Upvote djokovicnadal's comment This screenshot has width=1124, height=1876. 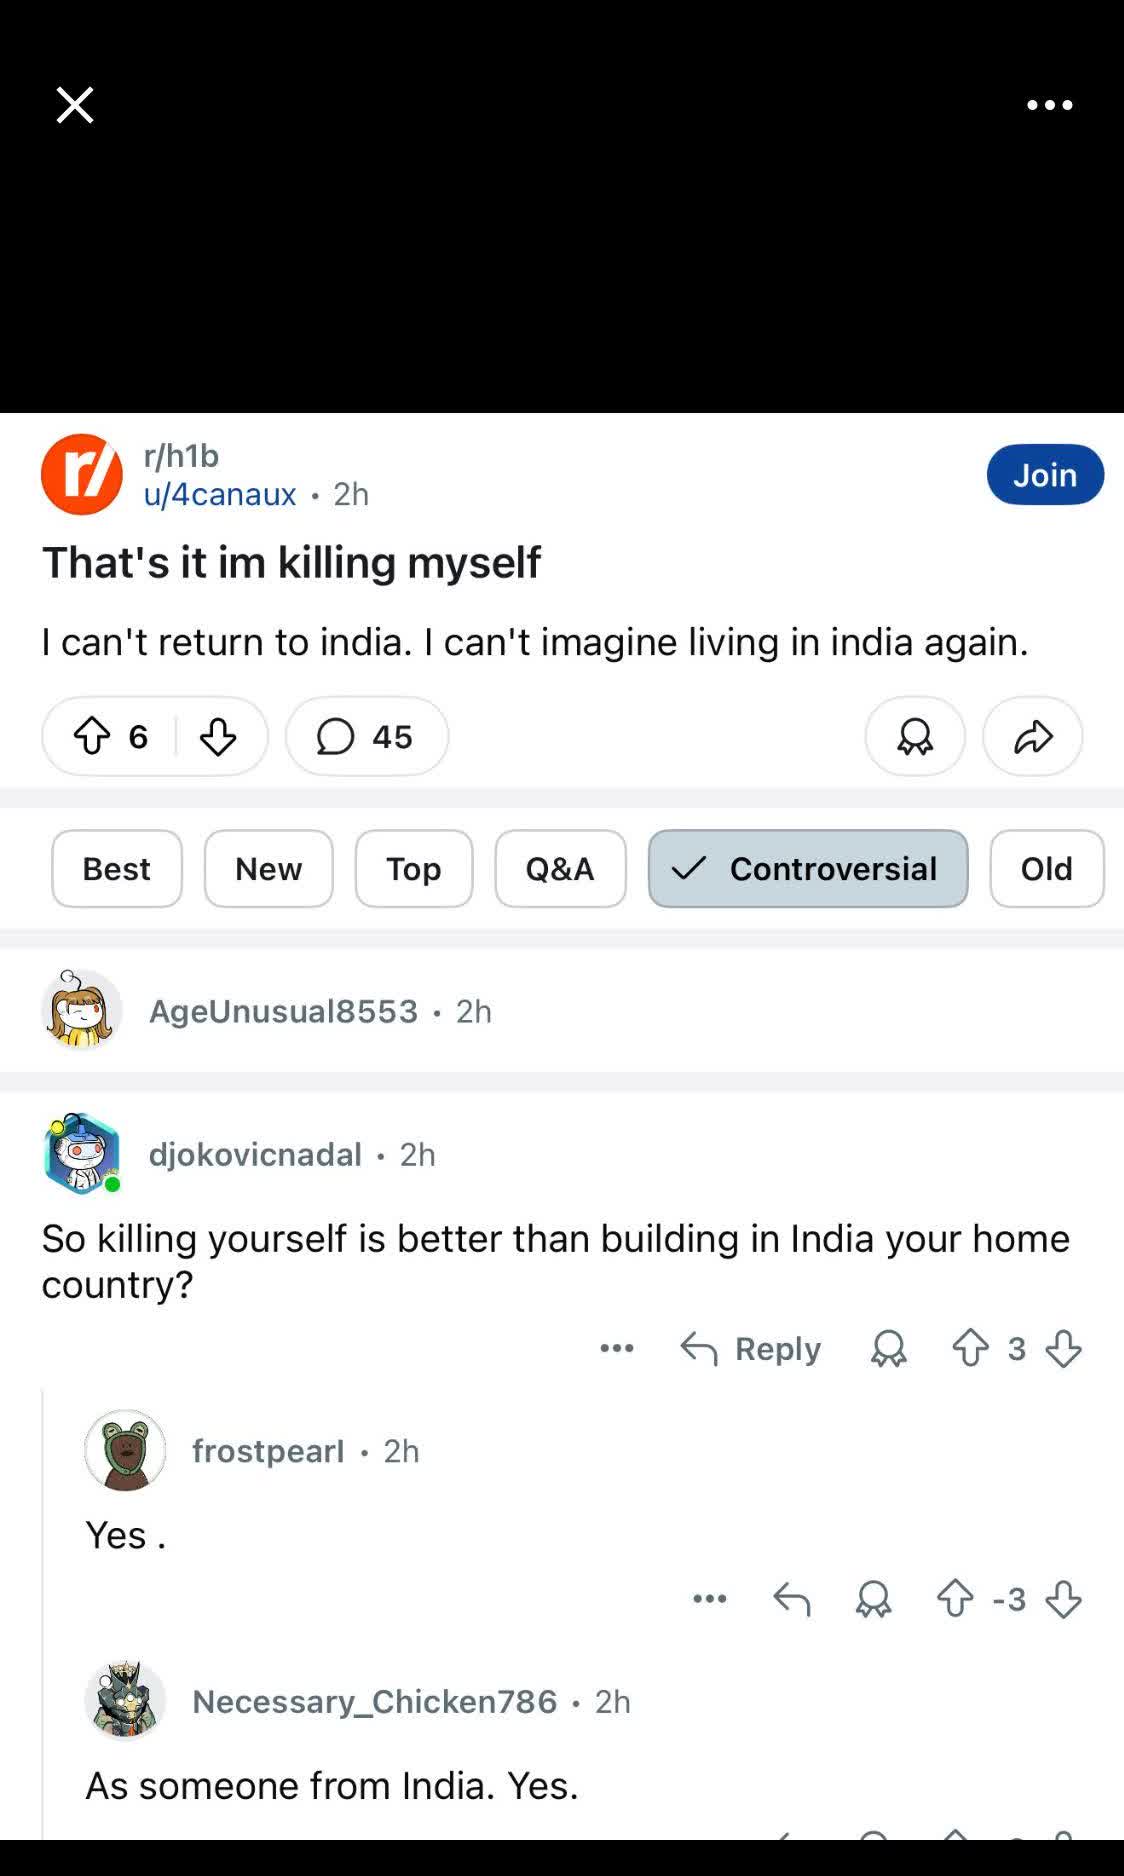point(970,1349)
